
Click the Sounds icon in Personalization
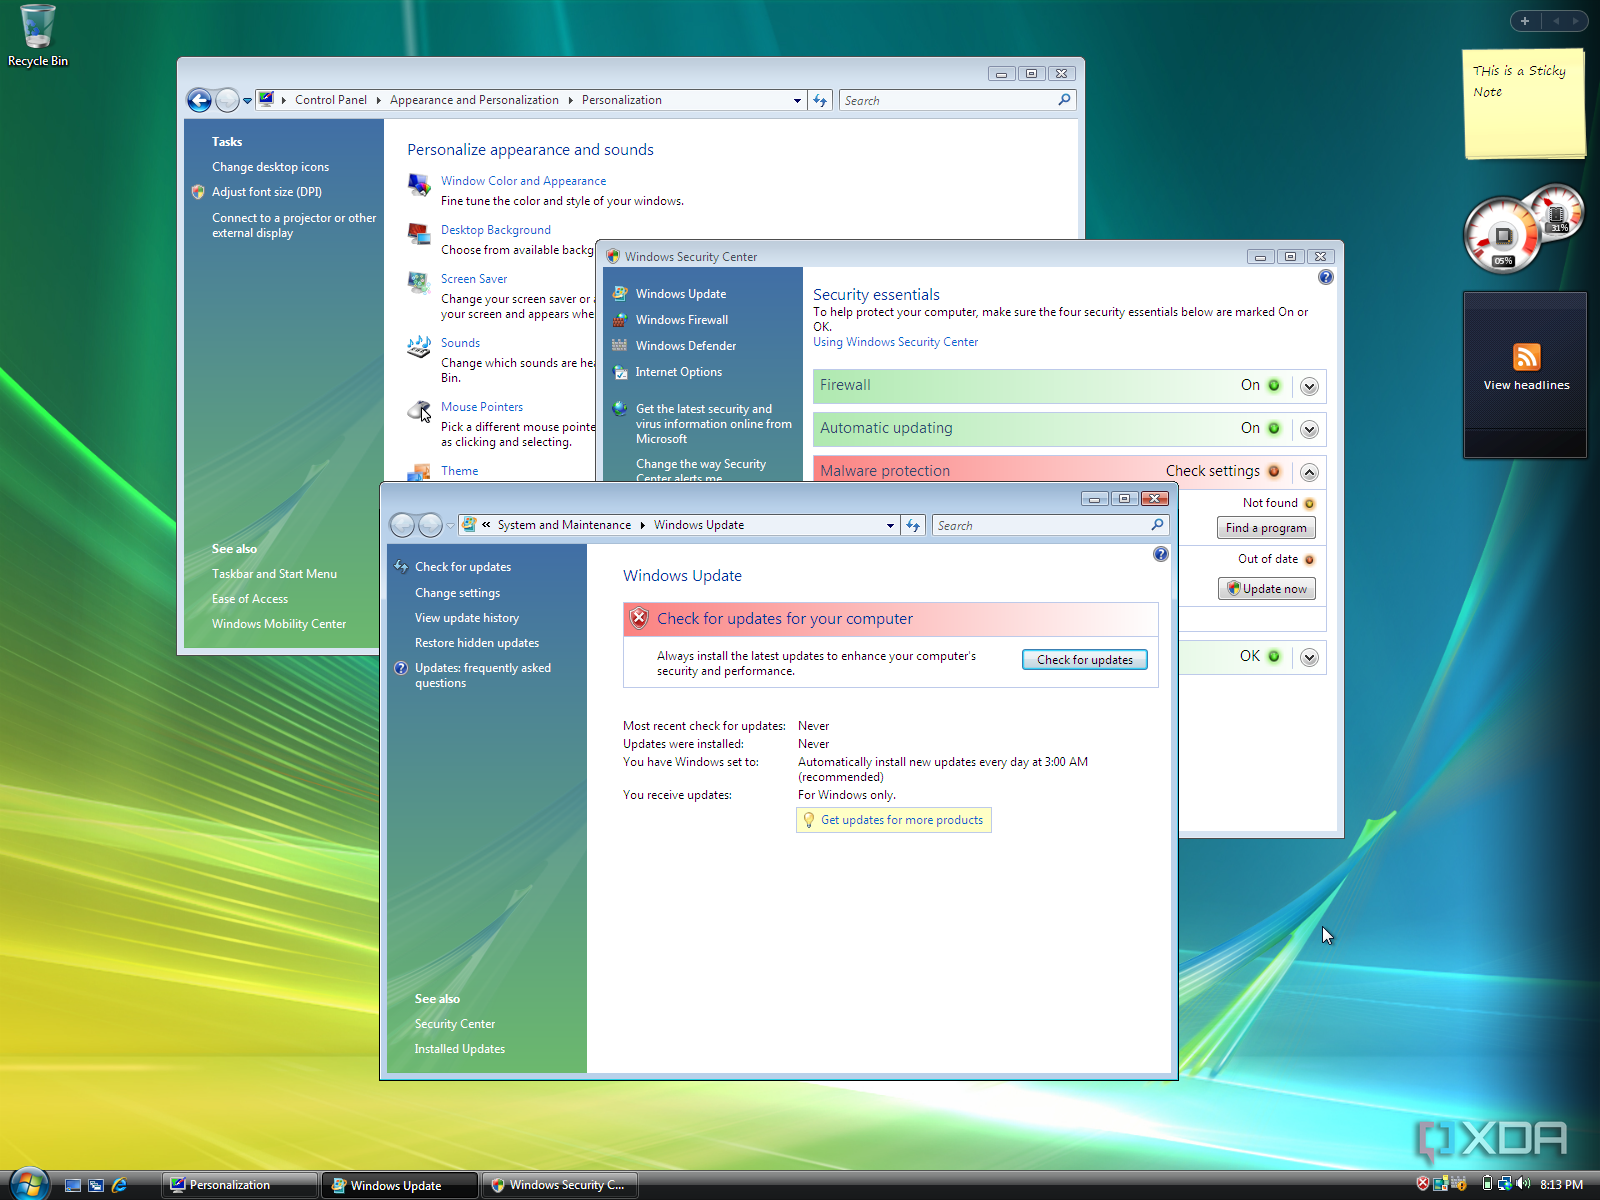coord(419,347)
